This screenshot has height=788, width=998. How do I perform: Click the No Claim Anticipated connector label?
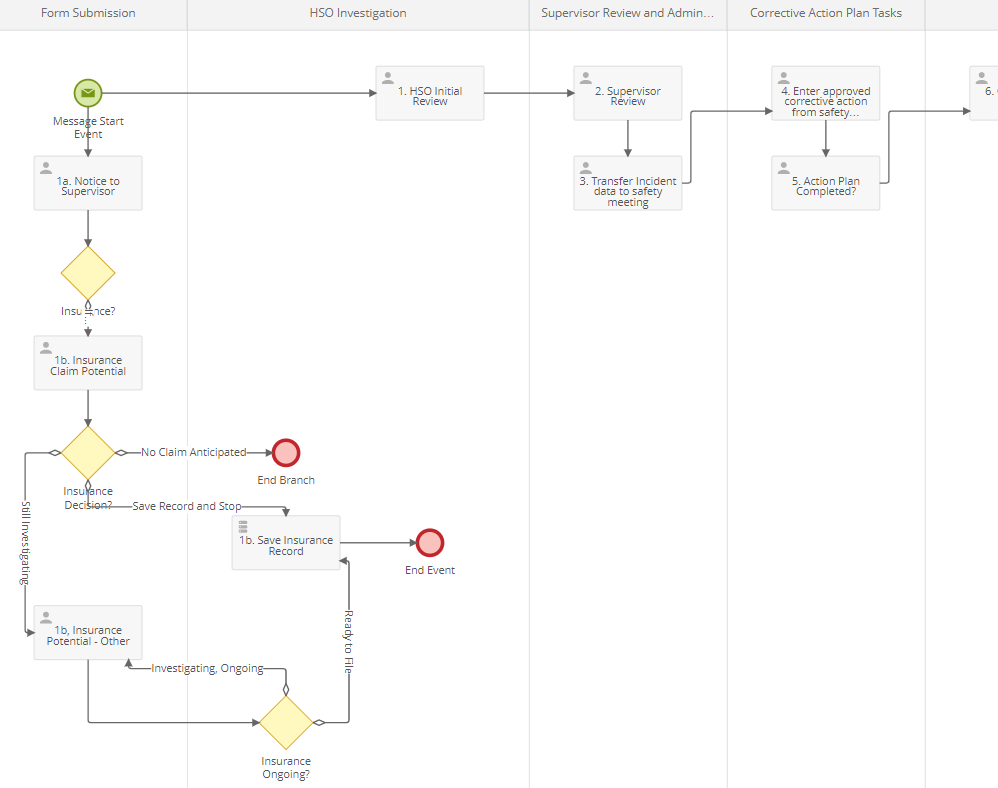pos(193,452)
